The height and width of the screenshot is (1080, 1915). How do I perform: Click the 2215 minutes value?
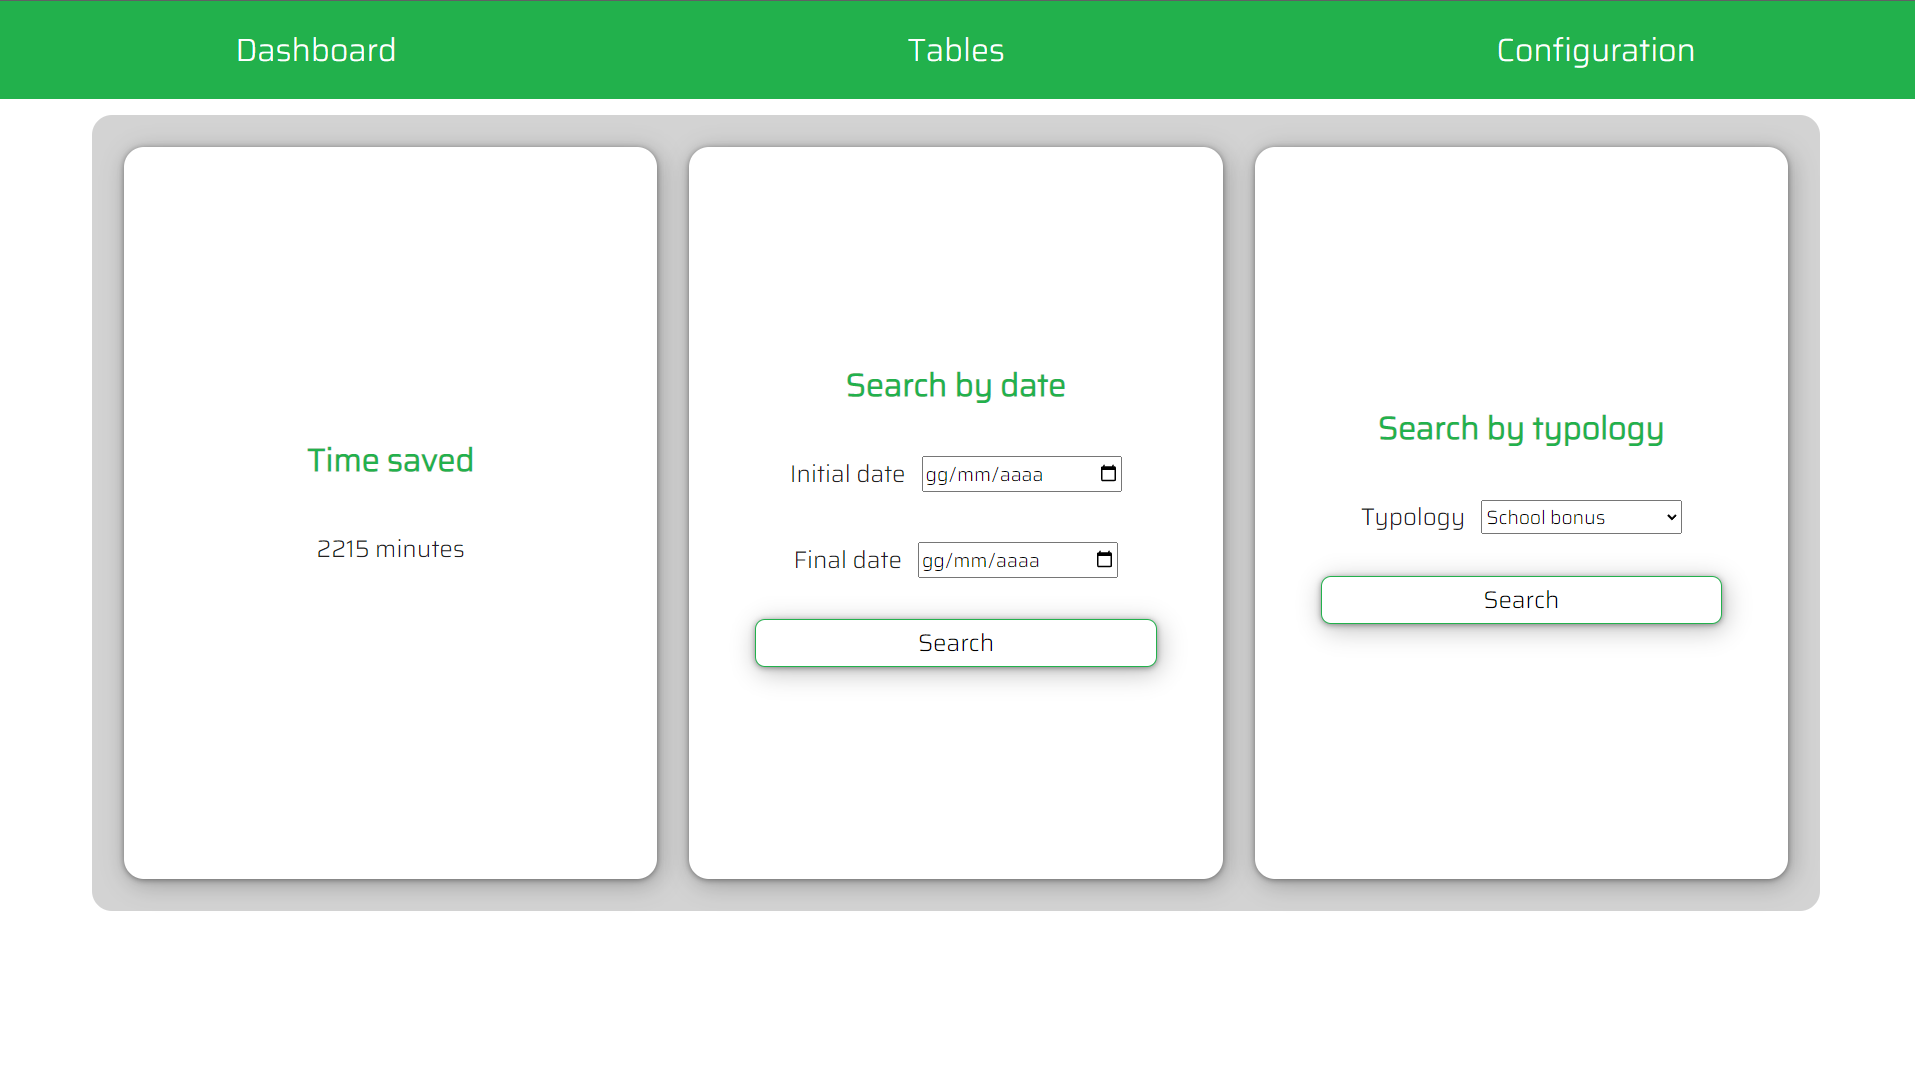point(390,548)
